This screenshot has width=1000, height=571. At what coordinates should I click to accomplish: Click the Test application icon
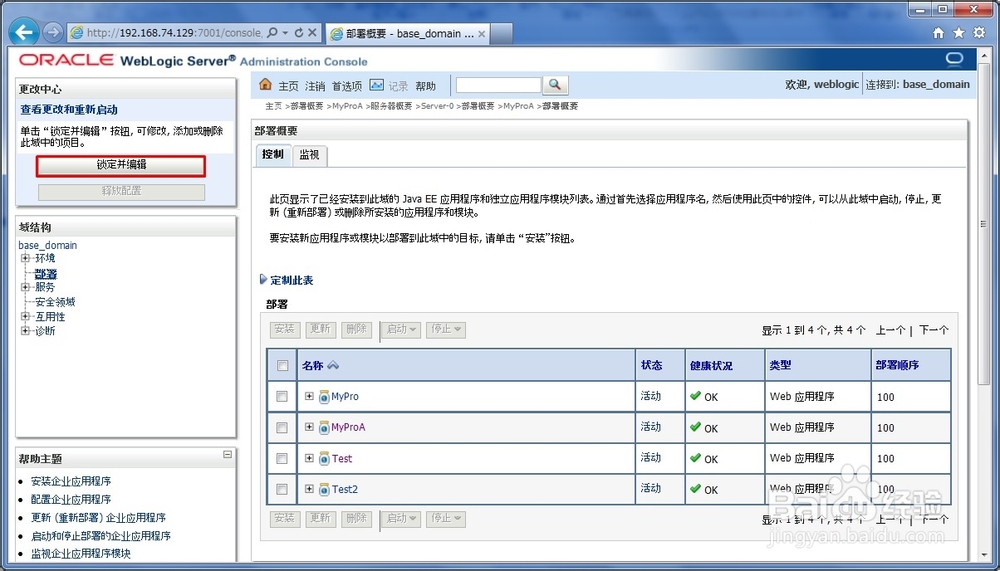pos(323,459)
